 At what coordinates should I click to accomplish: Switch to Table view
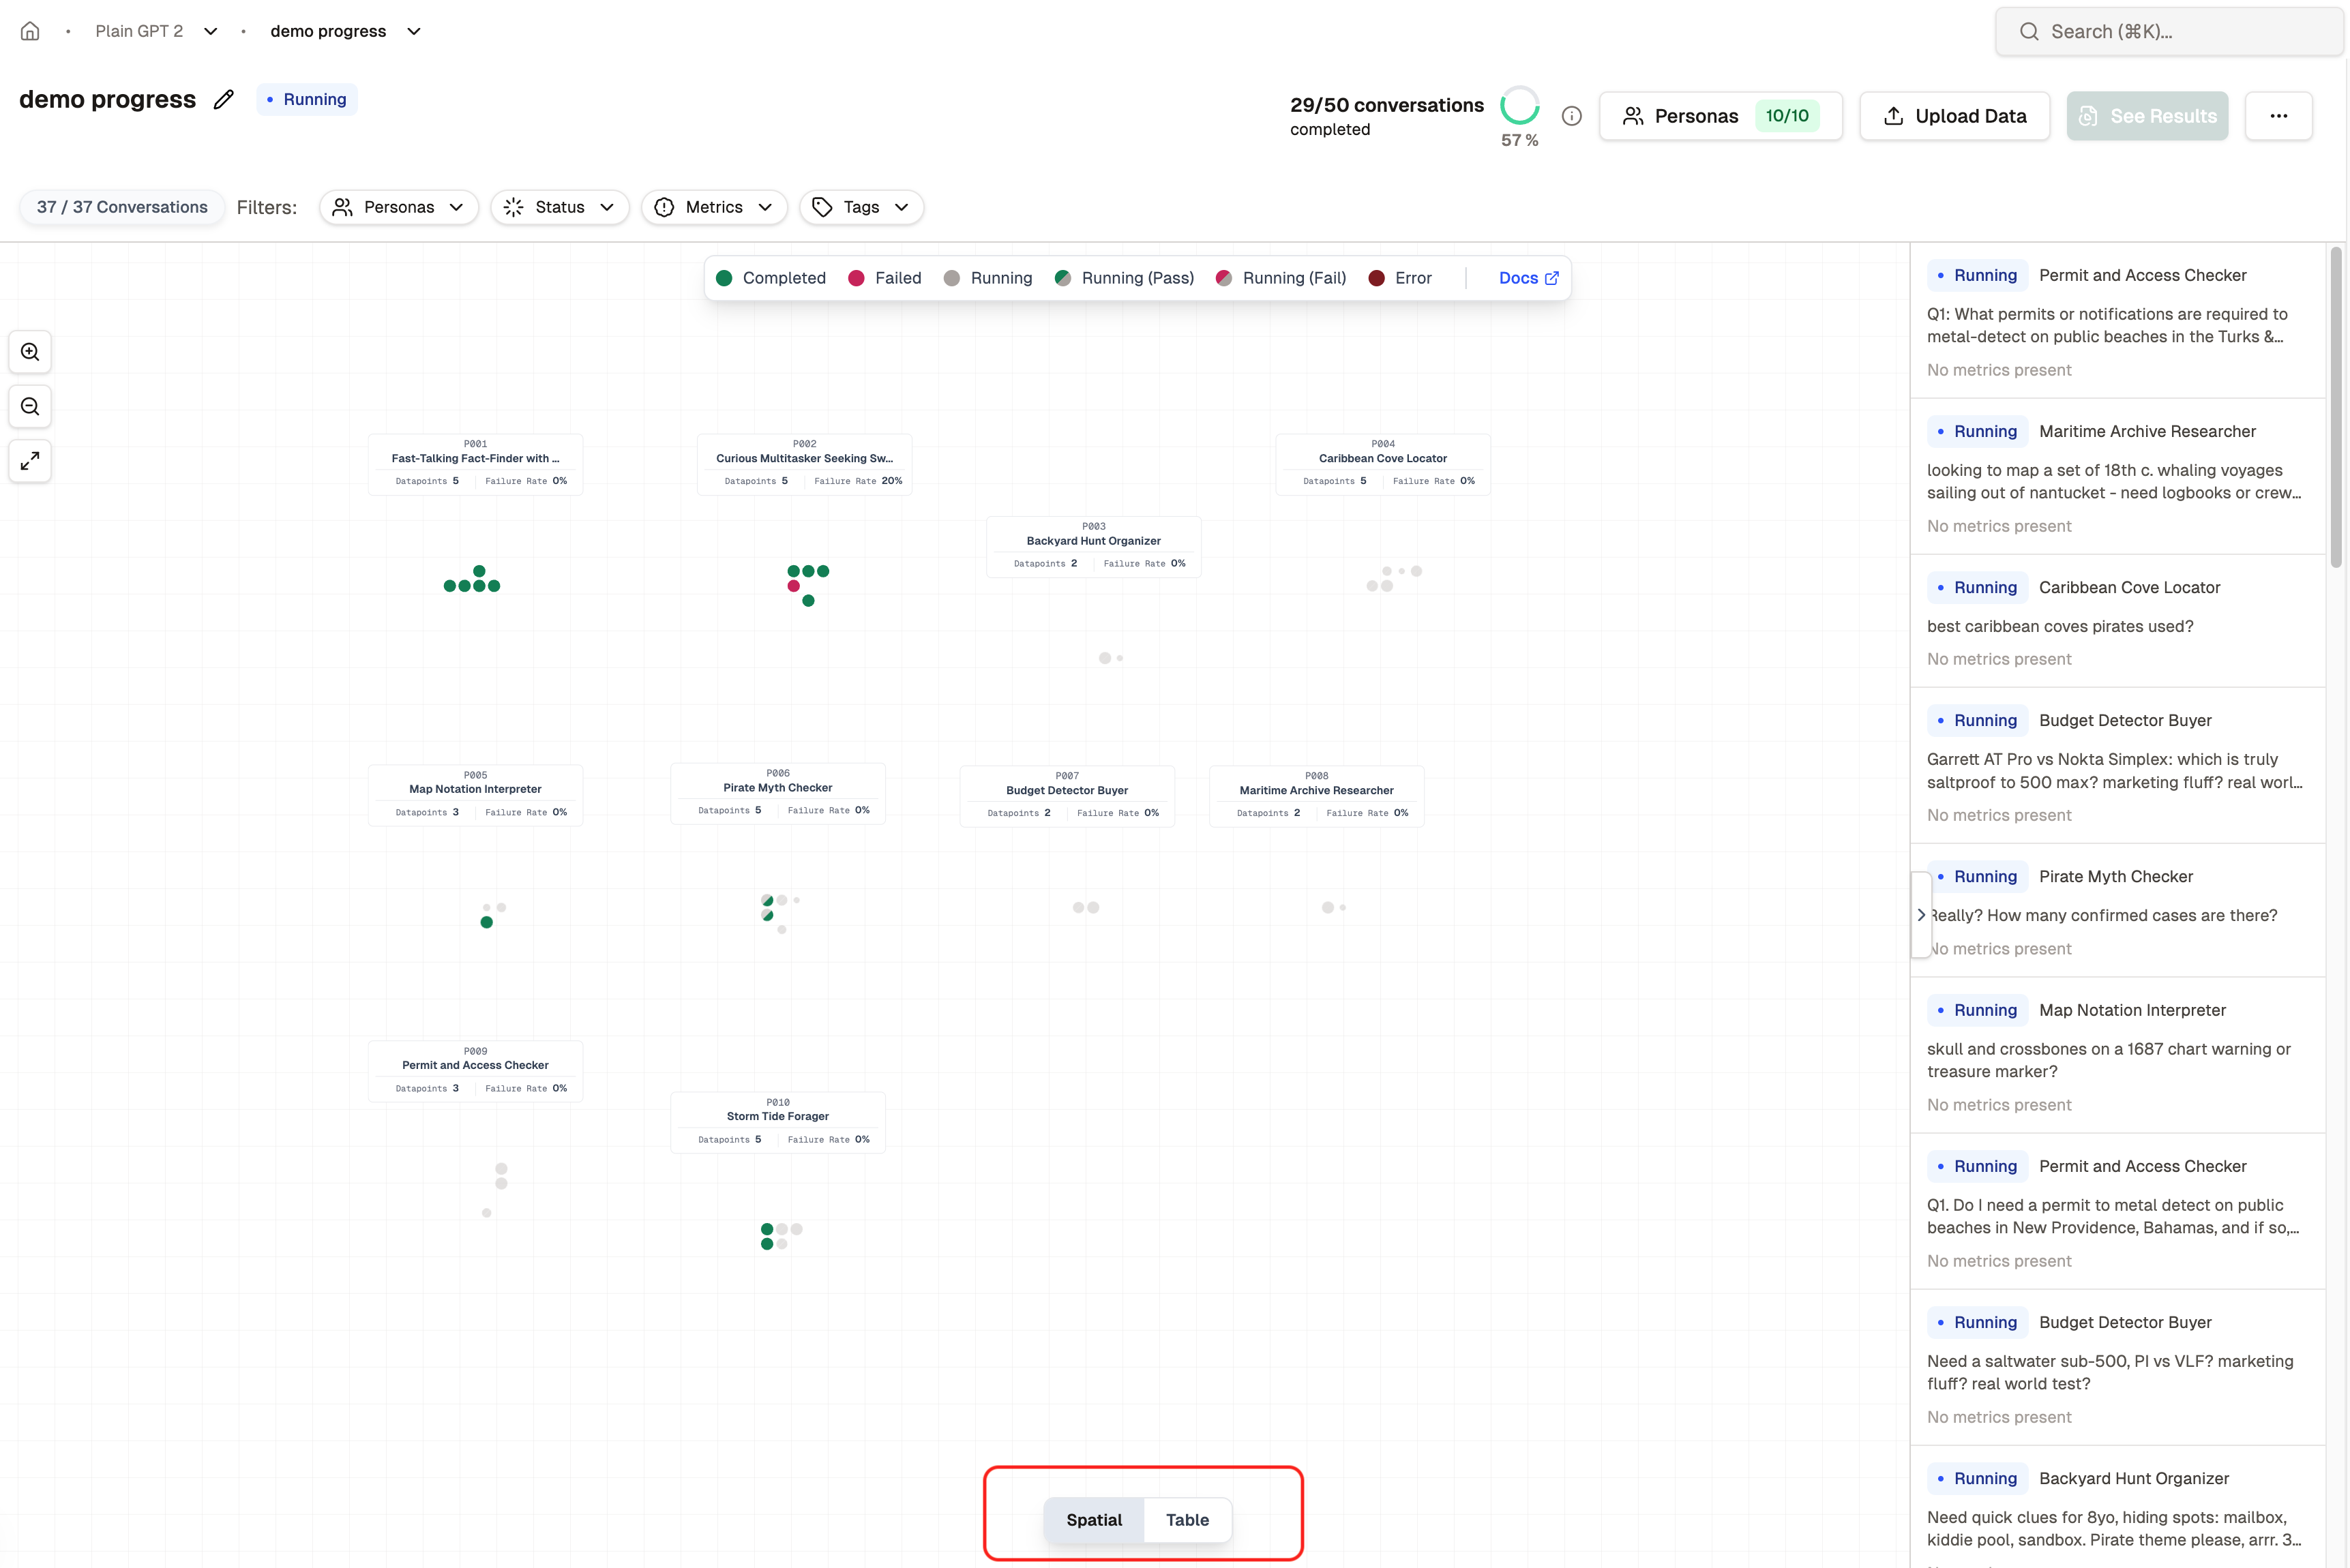pos(1187,1520)
